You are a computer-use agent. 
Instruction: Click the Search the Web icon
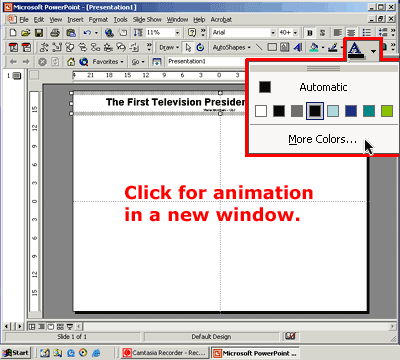pyautogui.click(x=84, y=62)
